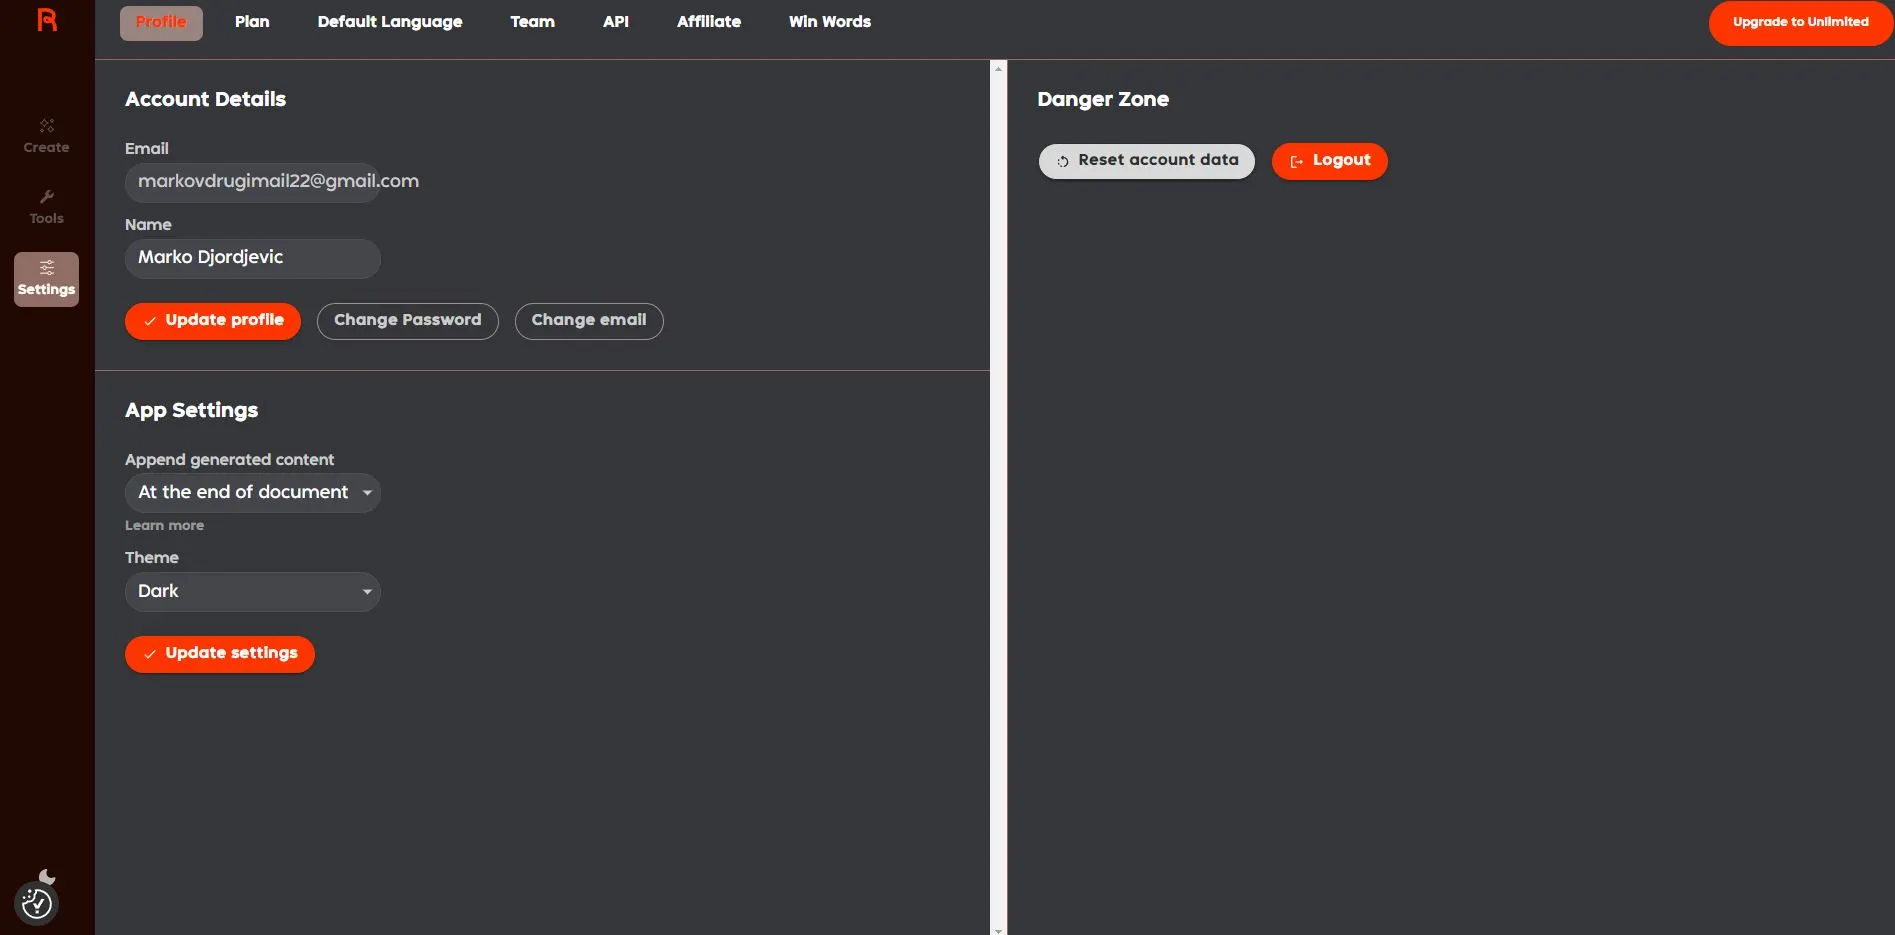
Task: Go to the API tab
Action: click(x=616, y=22)
